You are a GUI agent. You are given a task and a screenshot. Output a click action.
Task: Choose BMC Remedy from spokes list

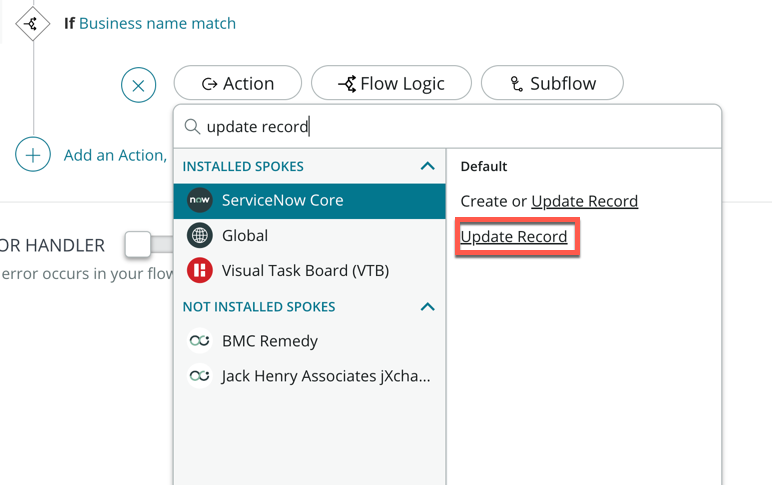pos(269,341)
